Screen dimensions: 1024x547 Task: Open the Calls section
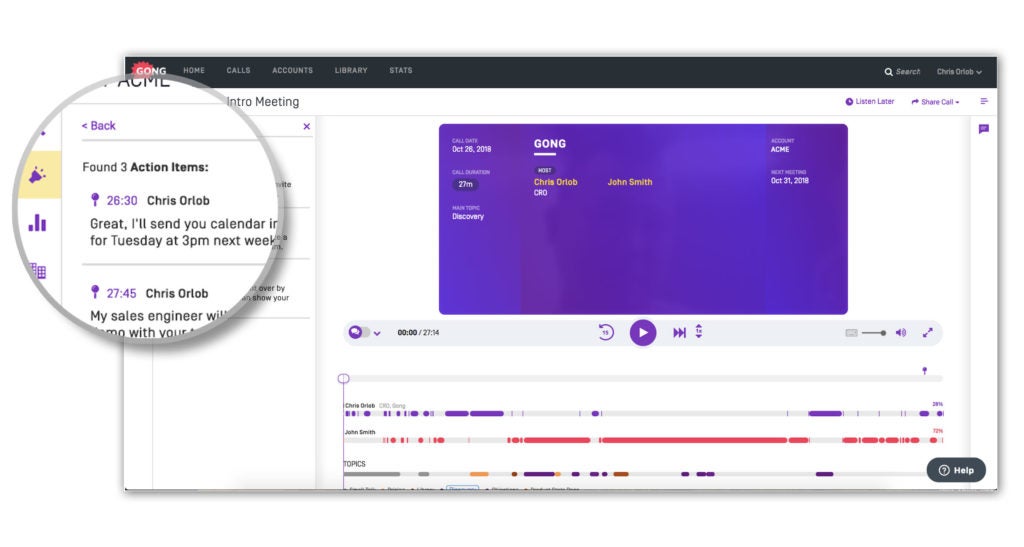click(238, 70)
